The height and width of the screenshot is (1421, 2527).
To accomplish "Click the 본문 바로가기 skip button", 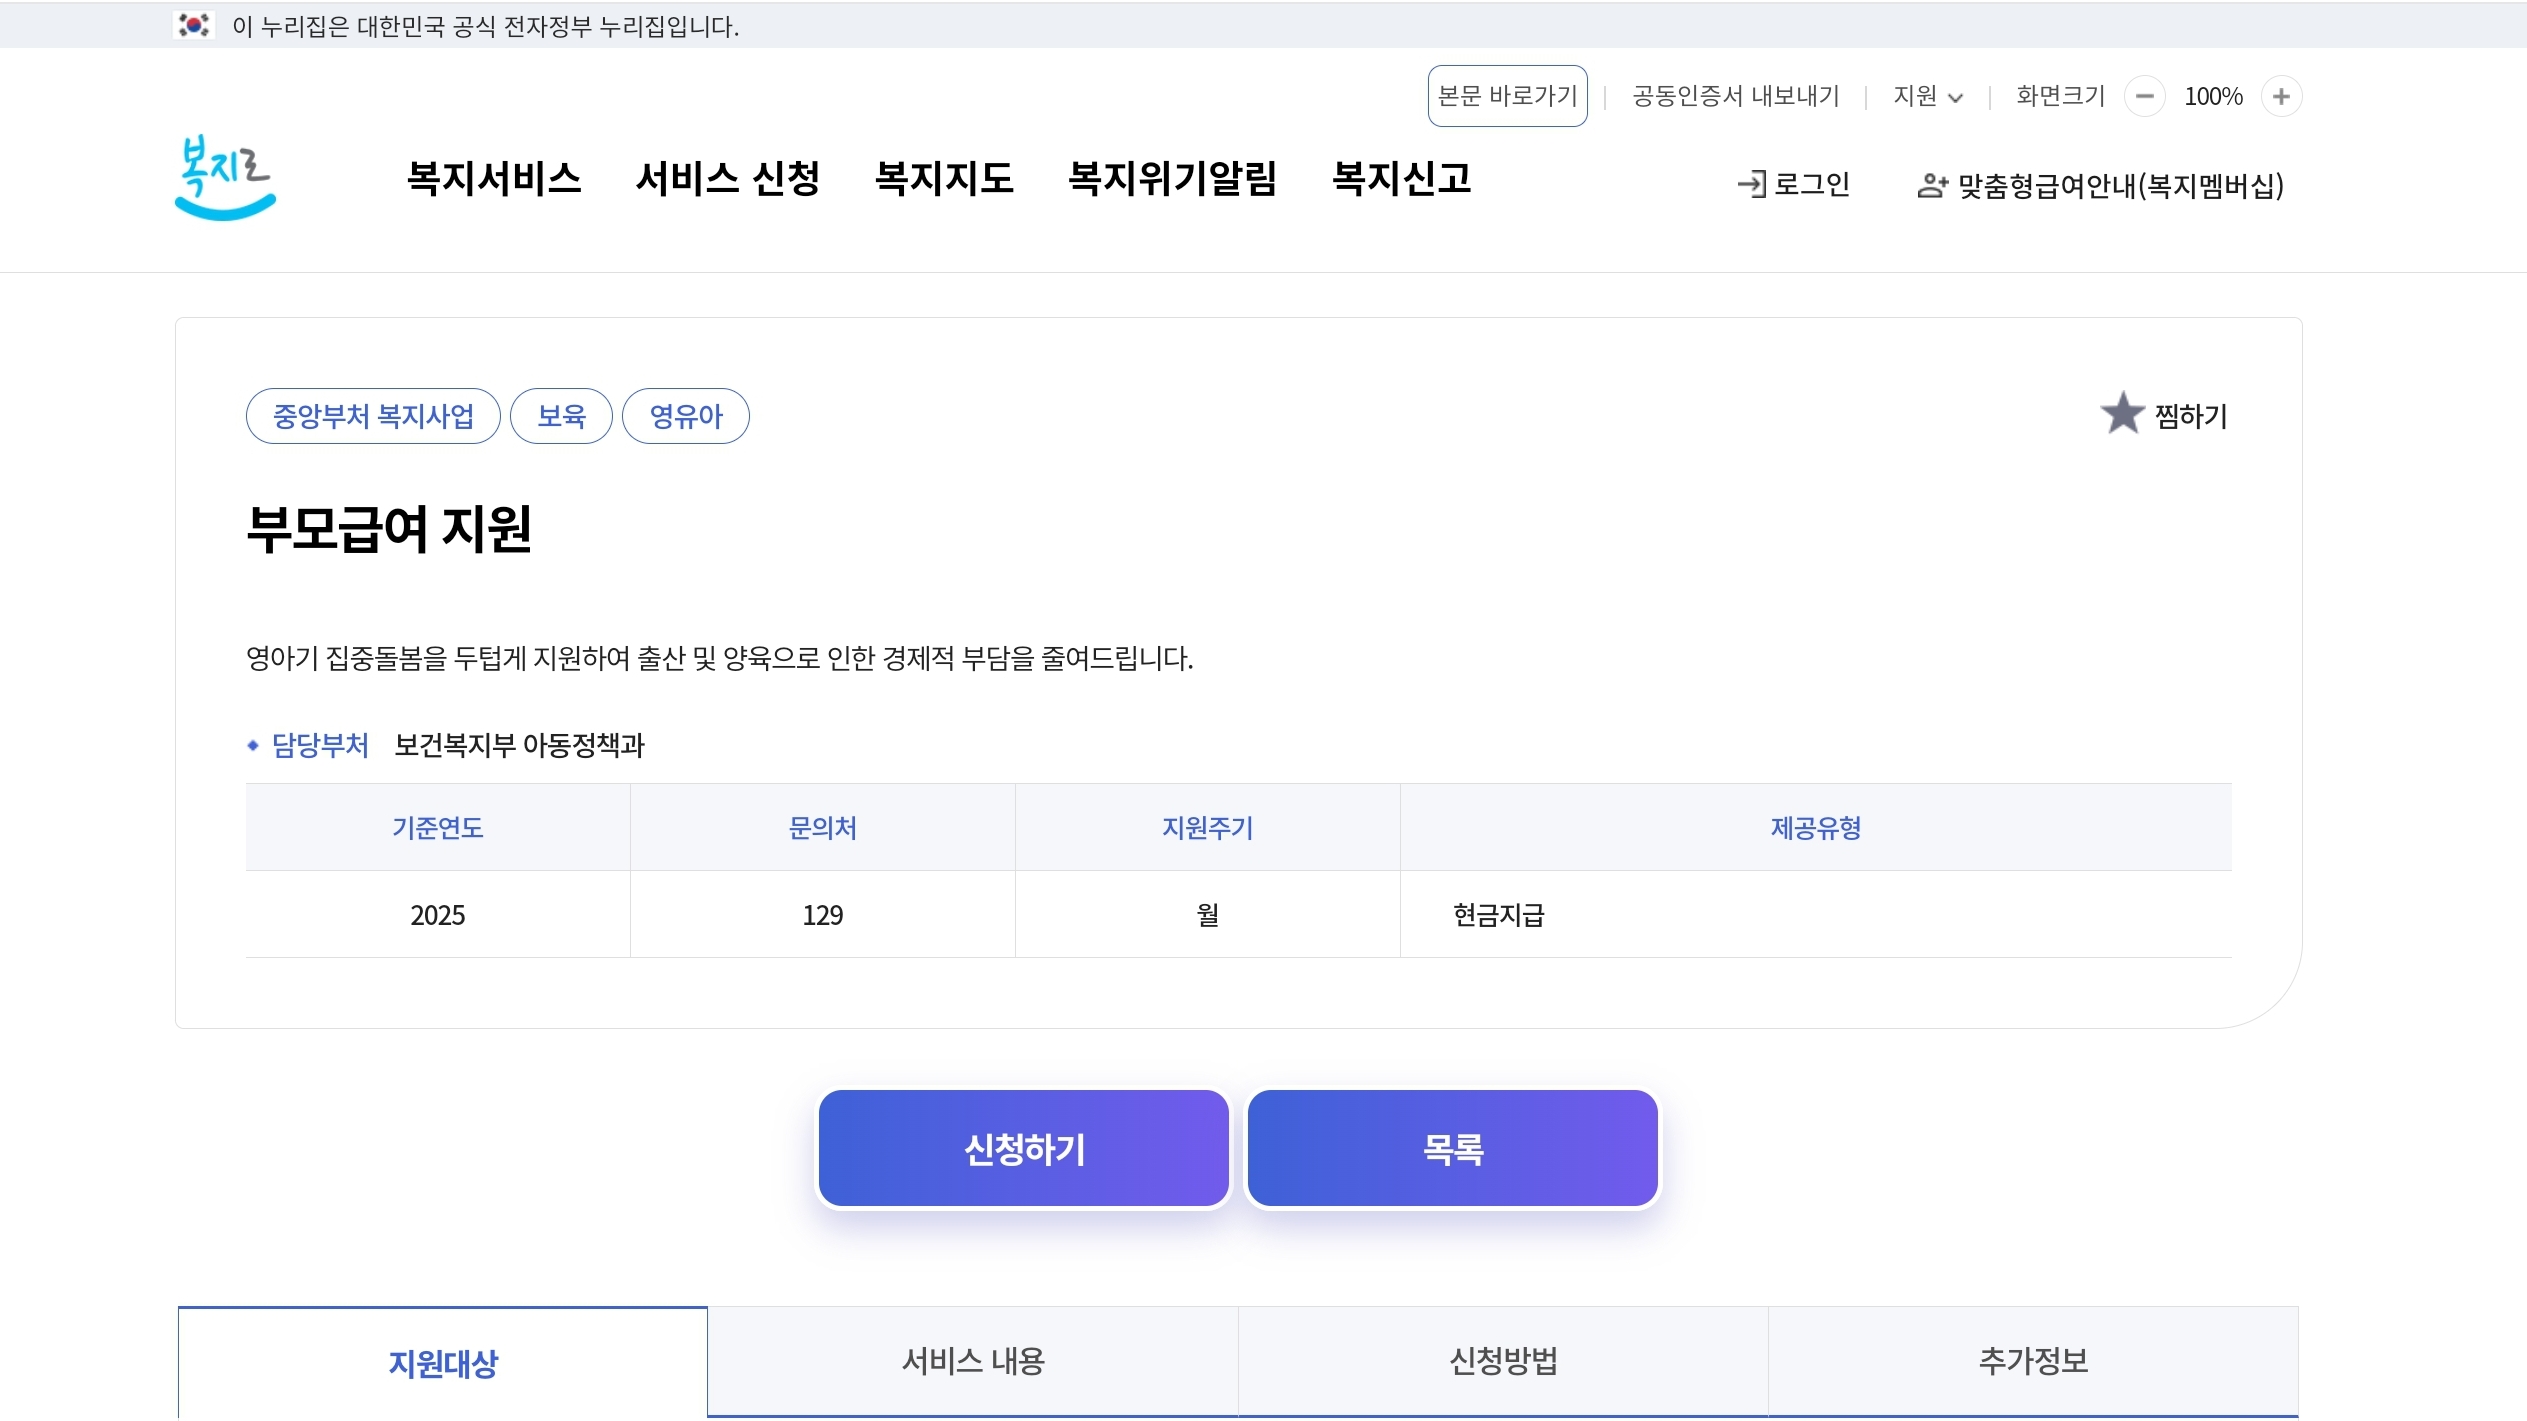I will pyautogui.click(x=1506, y=97).
